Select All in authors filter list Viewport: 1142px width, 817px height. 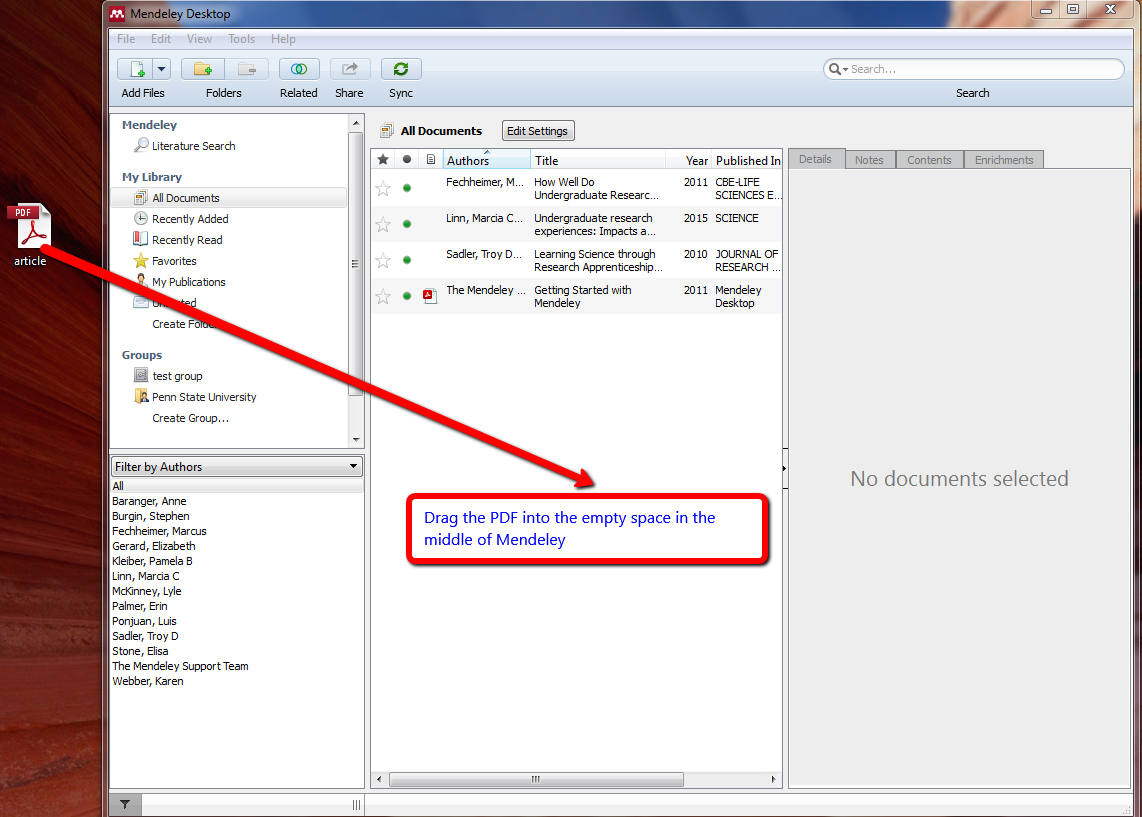click(x=237, y=486)
